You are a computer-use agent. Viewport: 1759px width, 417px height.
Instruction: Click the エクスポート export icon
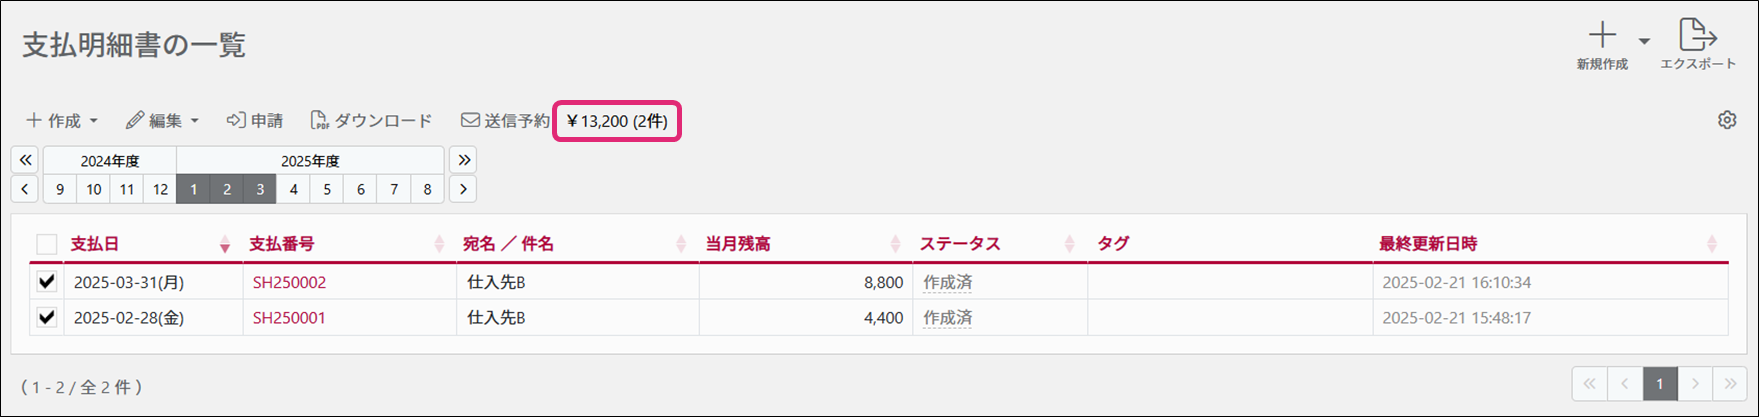tap(1697, 36)
